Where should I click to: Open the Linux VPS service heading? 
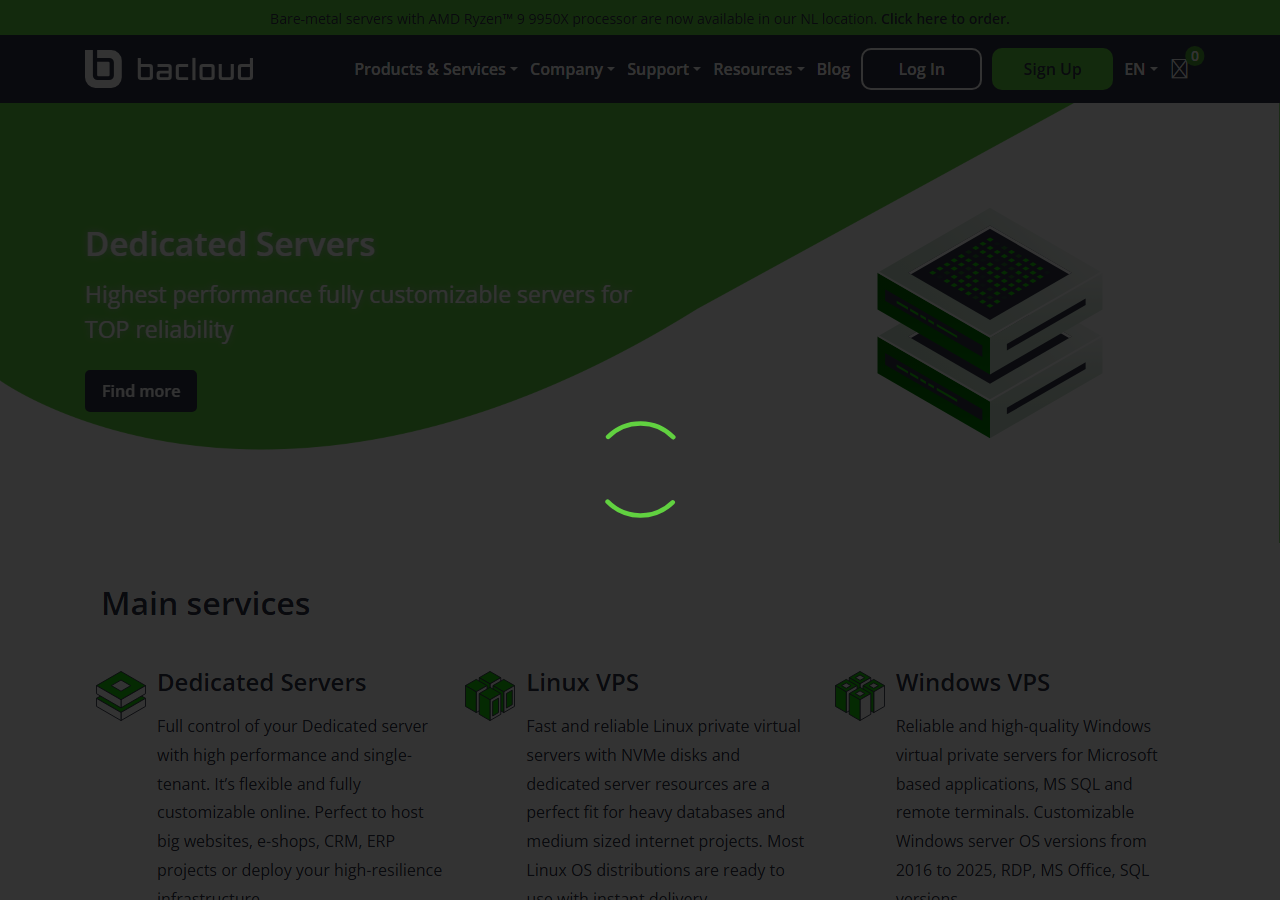pyautogui.click(x=583, y=682)
